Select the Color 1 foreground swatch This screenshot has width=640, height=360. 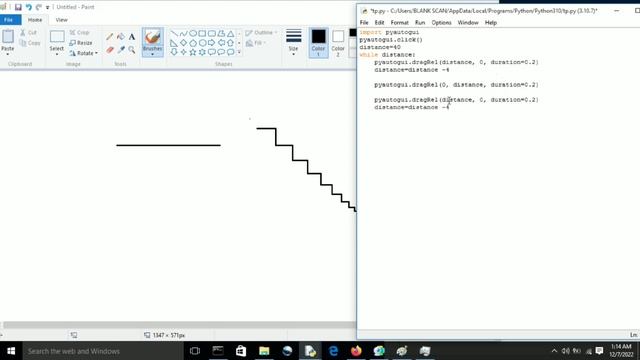pos(318,42)
